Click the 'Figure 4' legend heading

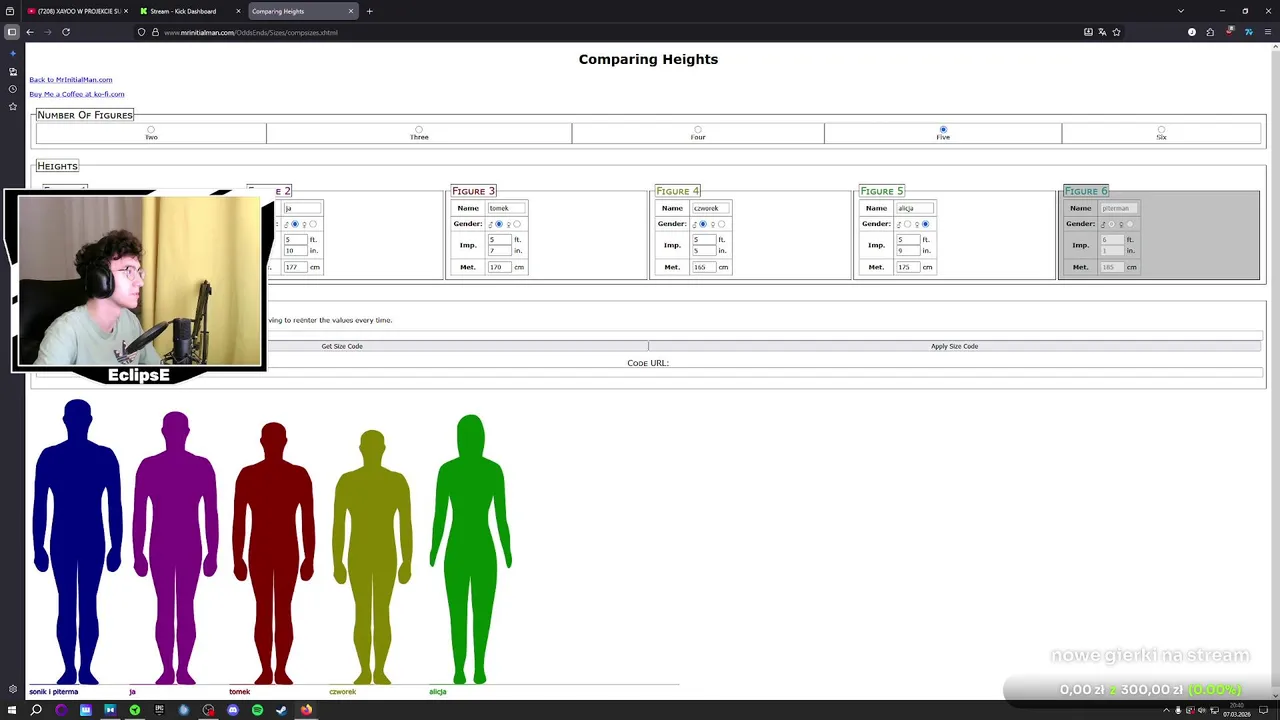pos(677,191)
